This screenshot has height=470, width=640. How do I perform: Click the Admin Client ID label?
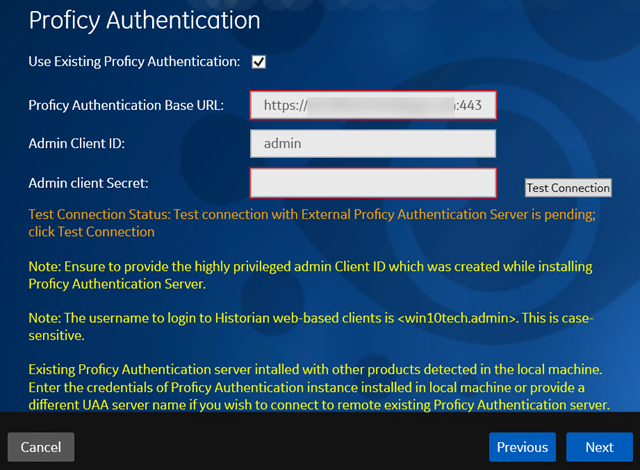76,144
